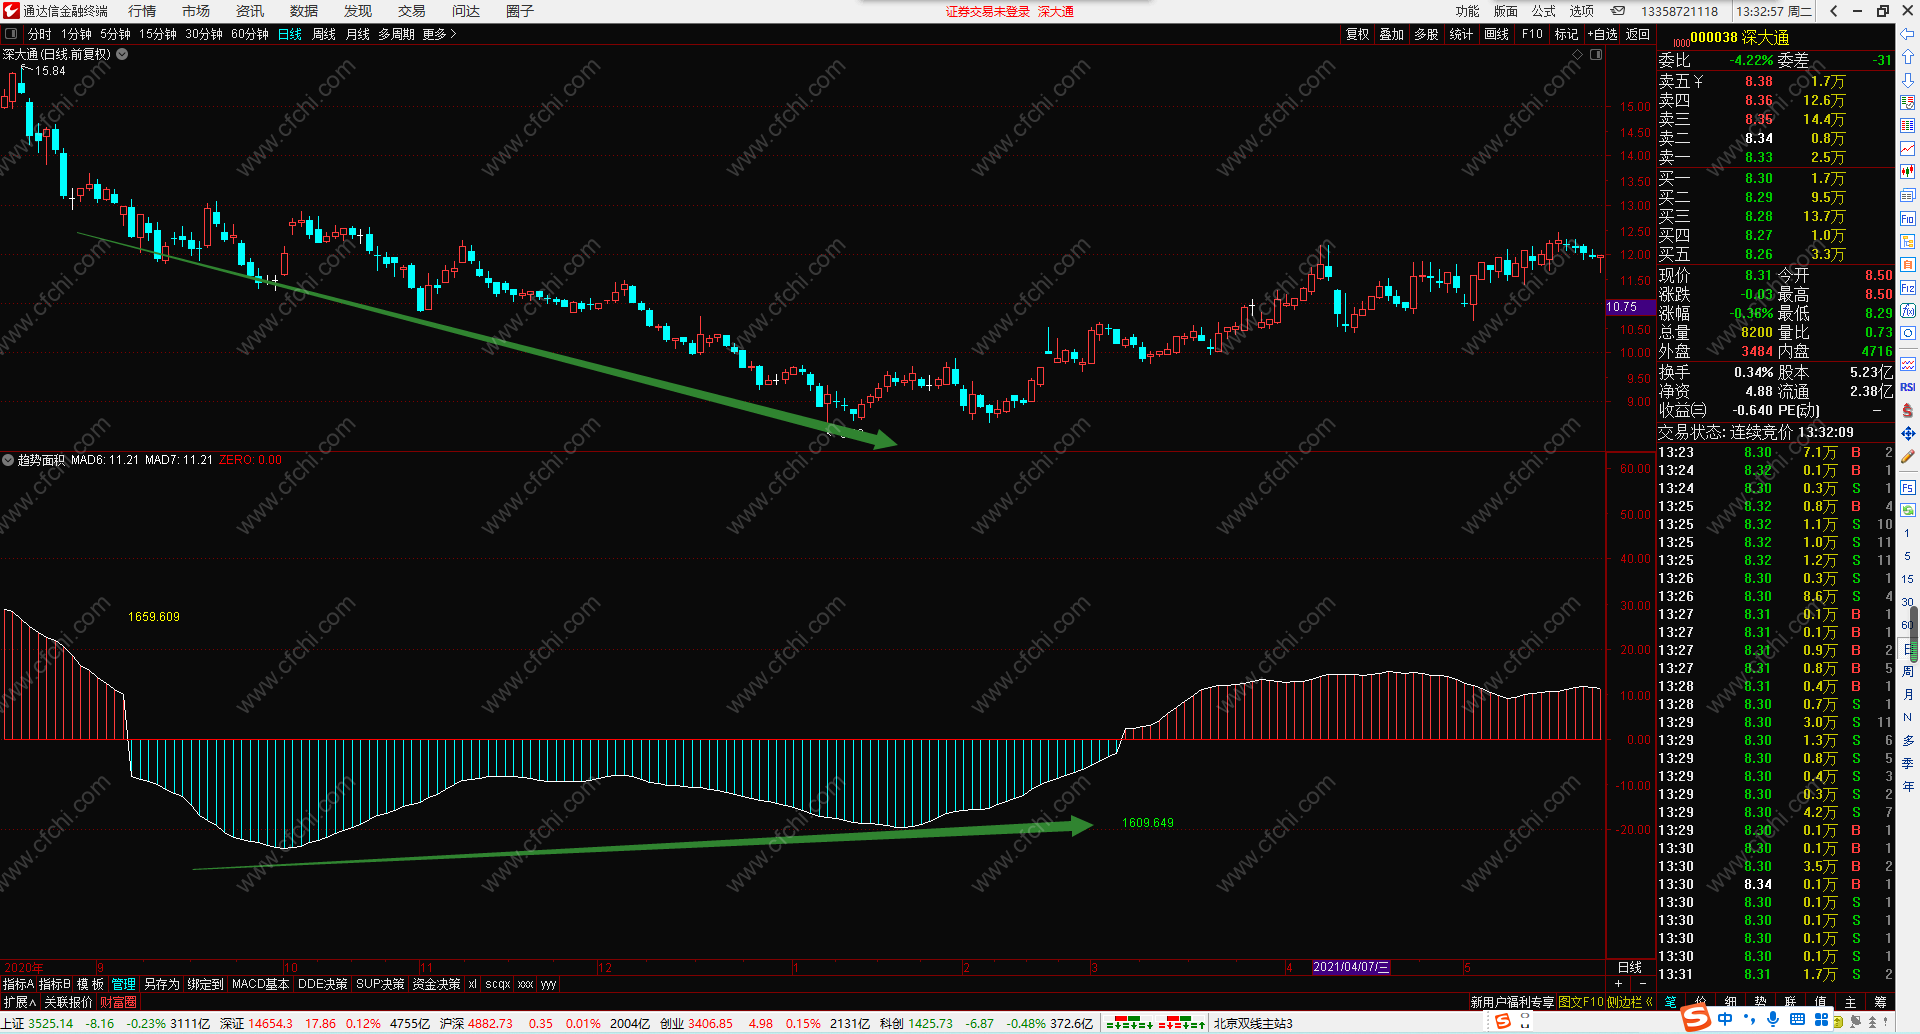Open the F12 trading sidebar icon
Viewport: 1920px width, 1034px height.
[x=1907, y=287]
